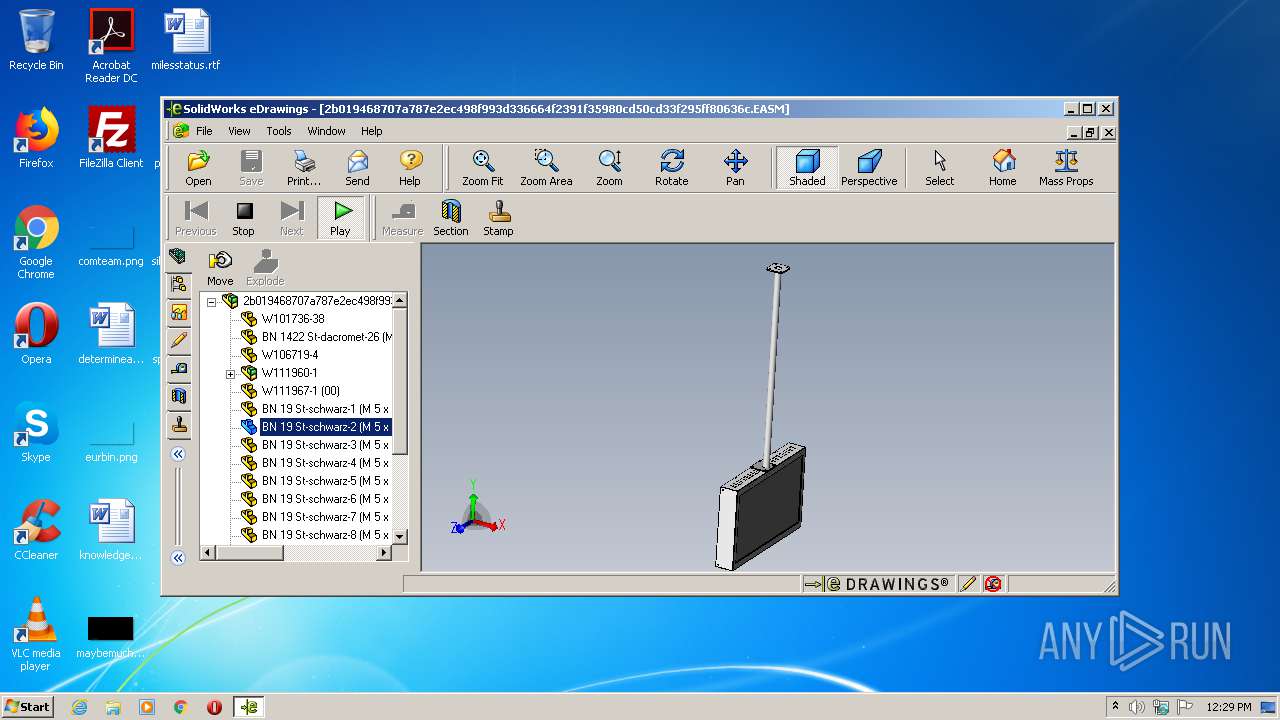Toggle the Play animation button
The image size is (1280, 720).
tap(341, 218)
